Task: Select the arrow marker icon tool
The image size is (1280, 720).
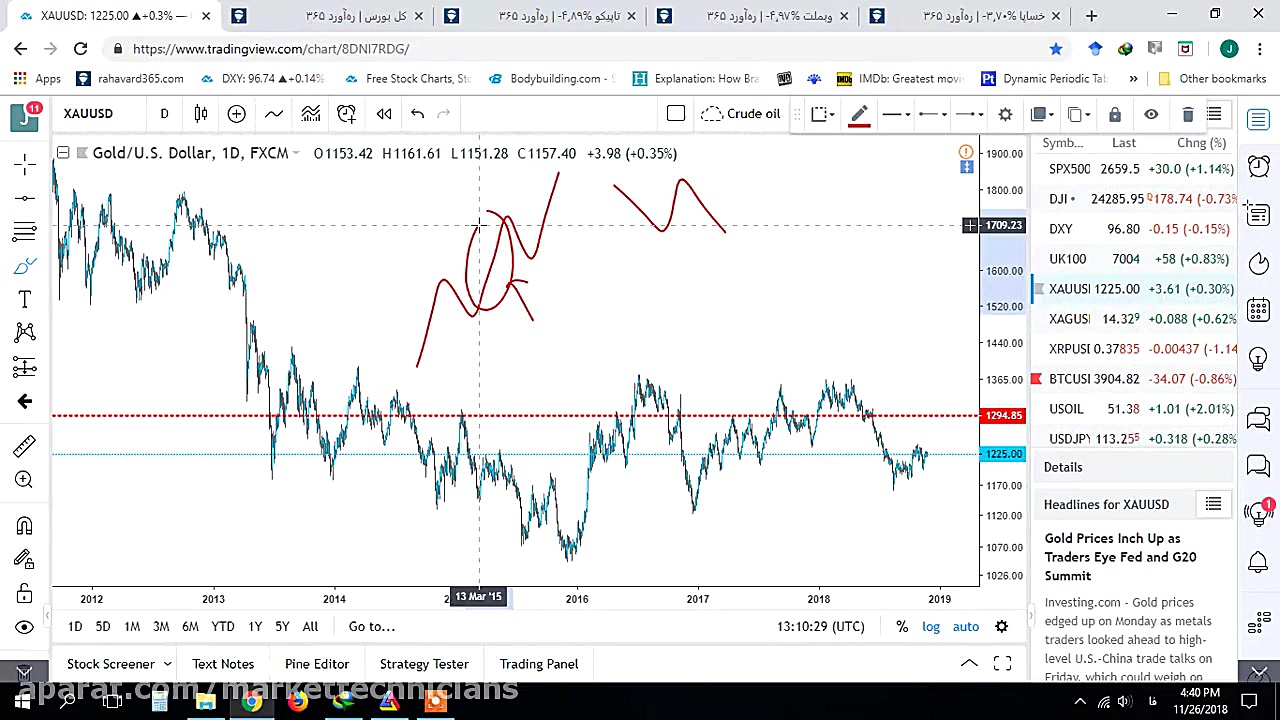Action: pos(25,401)
